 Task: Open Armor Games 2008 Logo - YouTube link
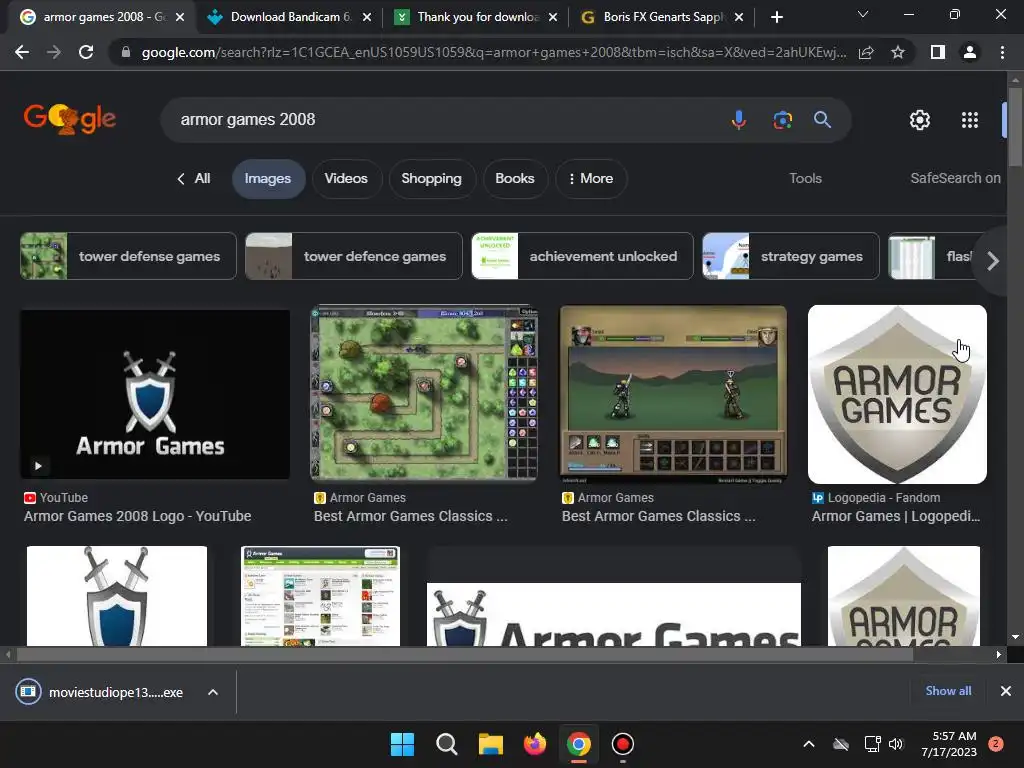coord(138,516)
